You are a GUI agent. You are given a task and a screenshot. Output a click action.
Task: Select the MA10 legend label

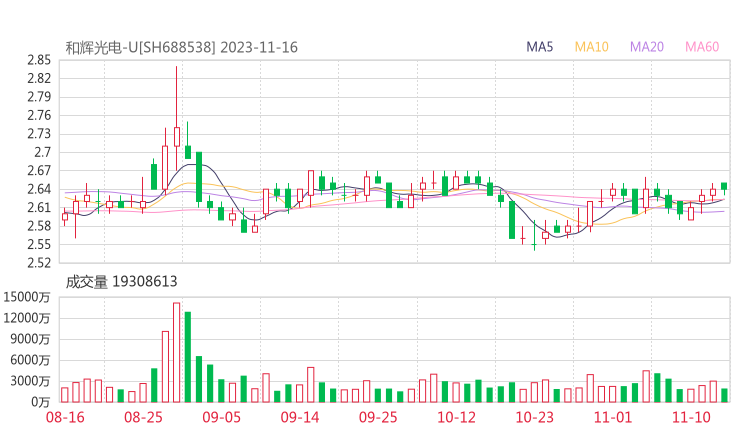591,47
